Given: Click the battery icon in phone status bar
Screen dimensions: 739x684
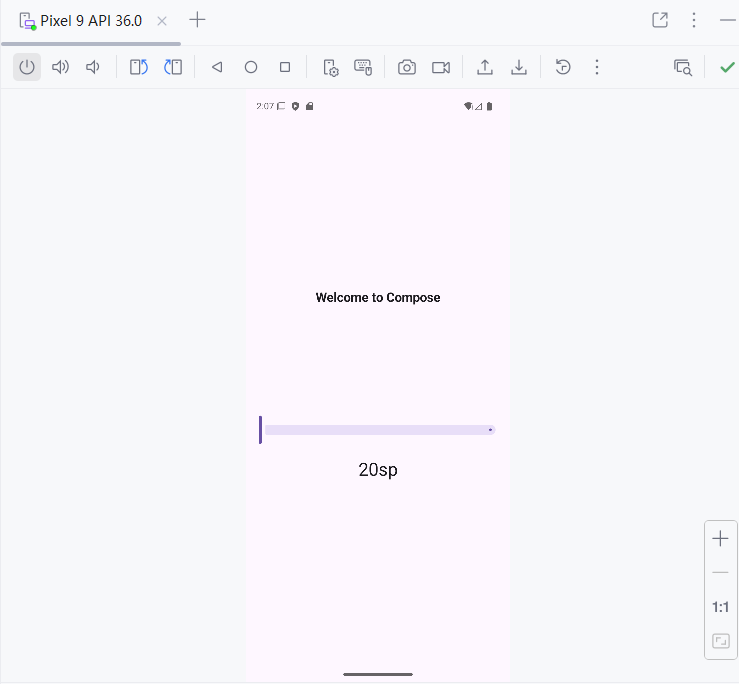Looking at the screenshot, I should tap(489, 107).
